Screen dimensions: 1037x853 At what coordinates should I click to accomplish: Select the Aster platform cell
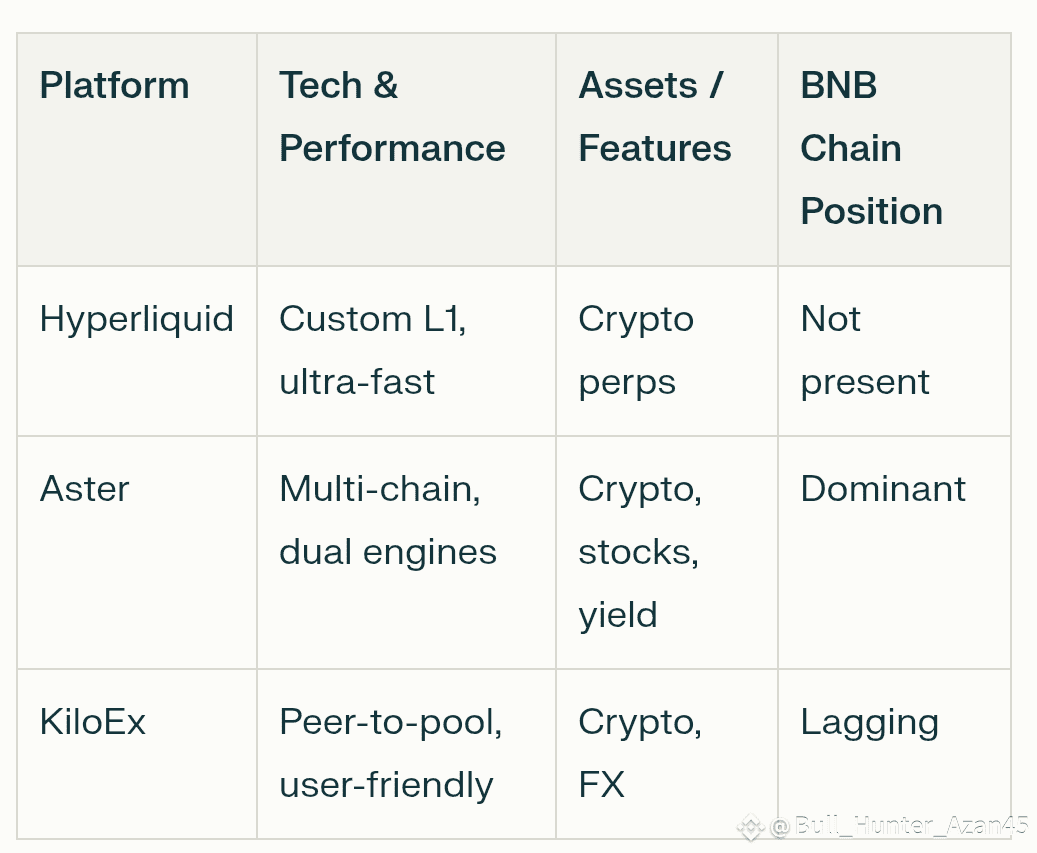tap(84, 489)
